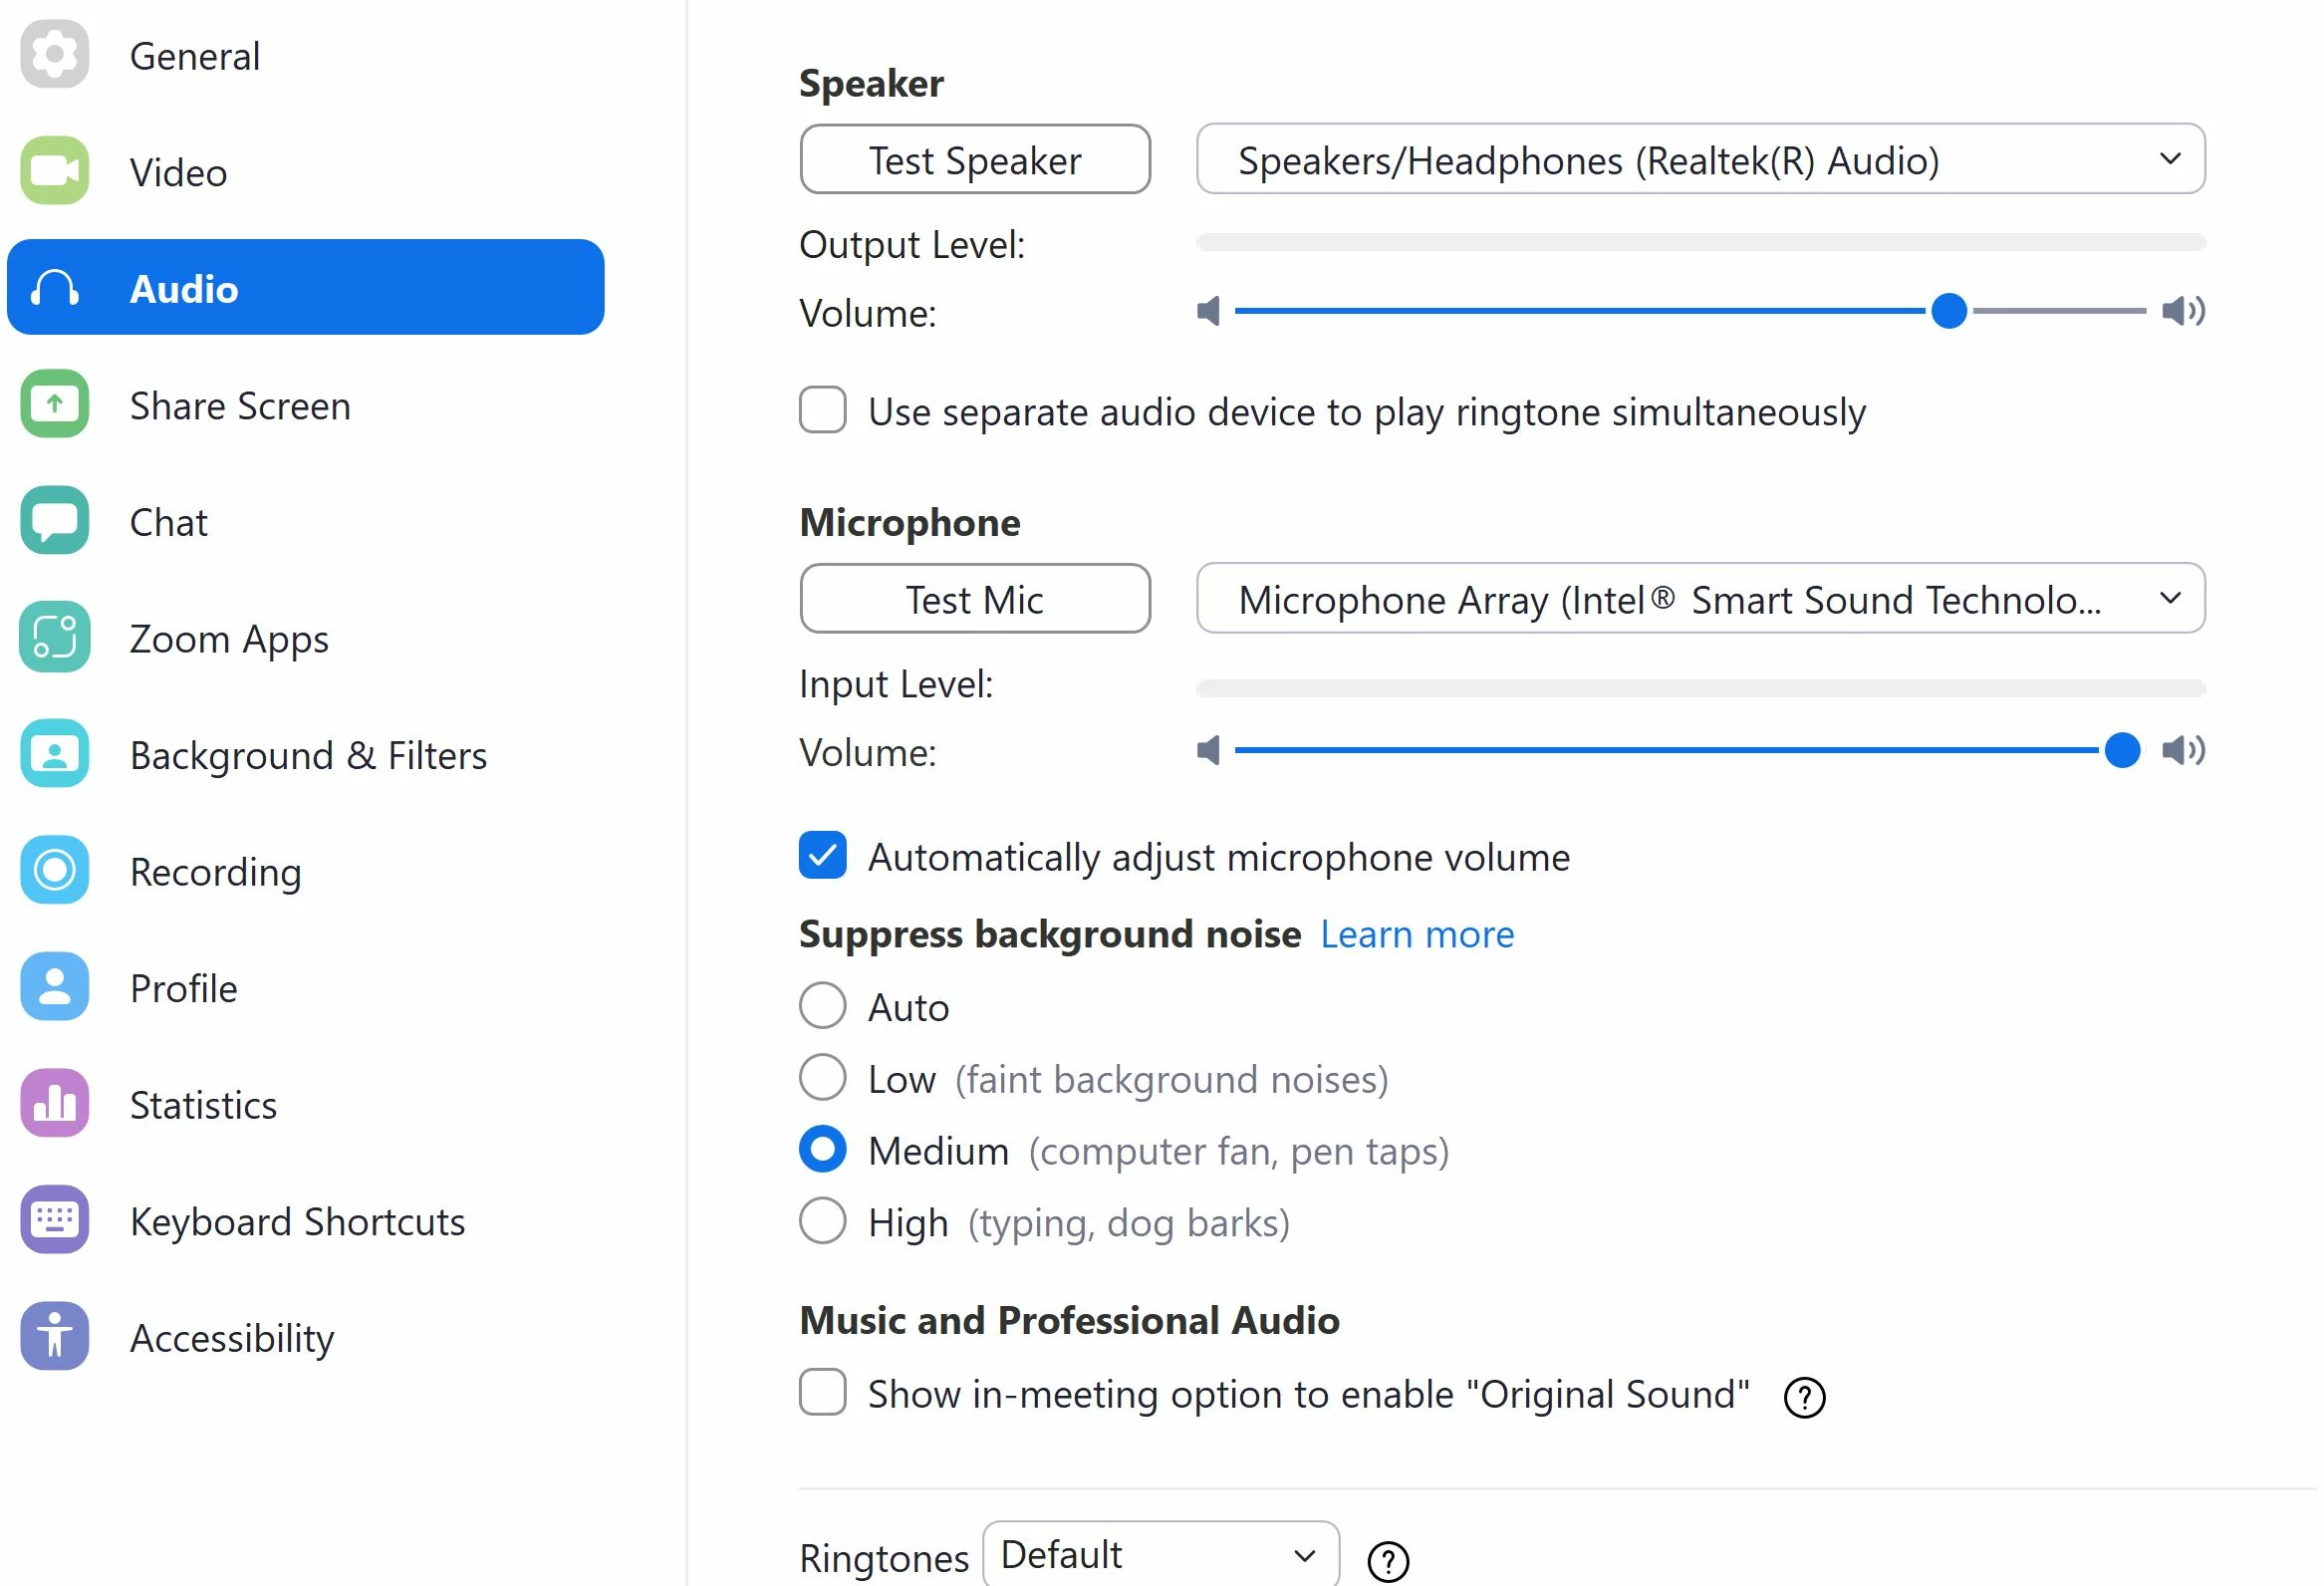
Task: Open the Zoom Apps icon
Action: (54, 637)
